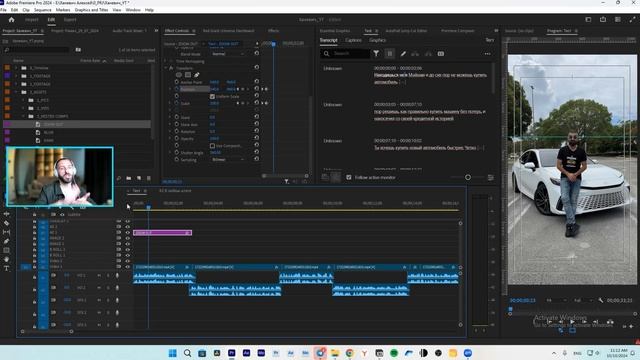Toggle the Position animation stopwatch

(177, 89)
